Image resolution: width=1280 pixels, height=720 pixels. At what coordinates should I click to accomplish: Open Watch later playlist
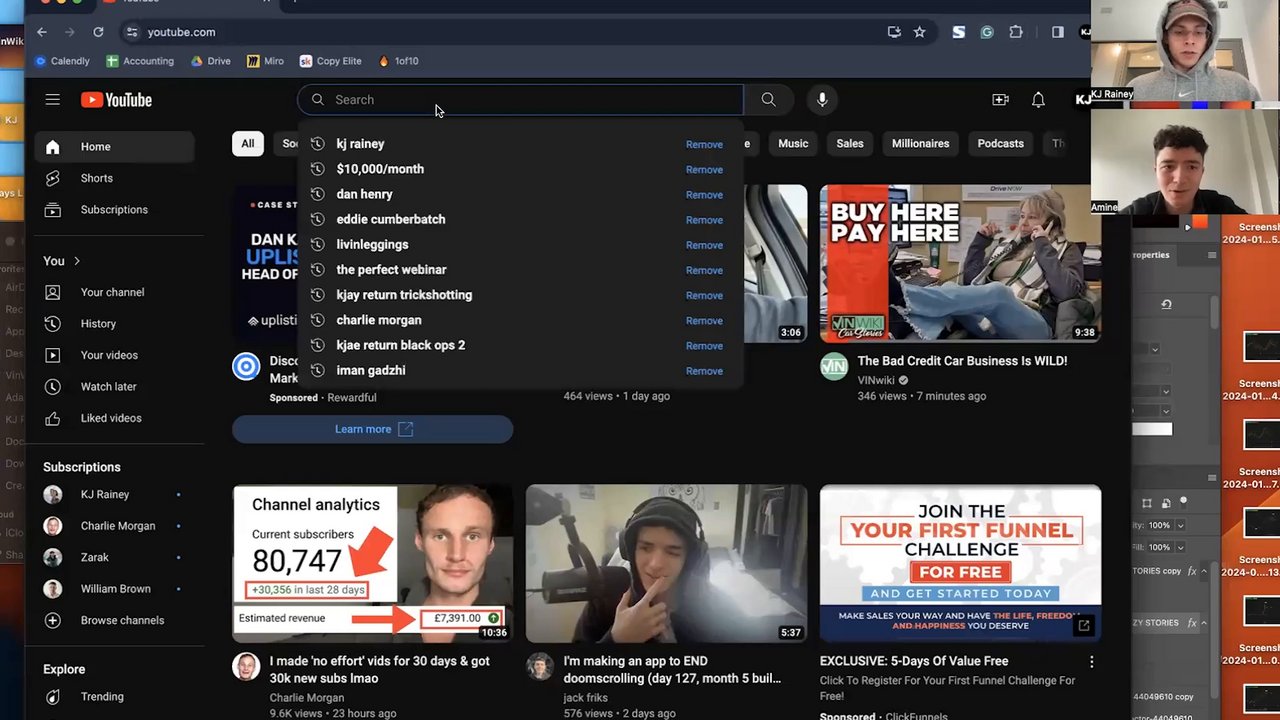[114, 387]
